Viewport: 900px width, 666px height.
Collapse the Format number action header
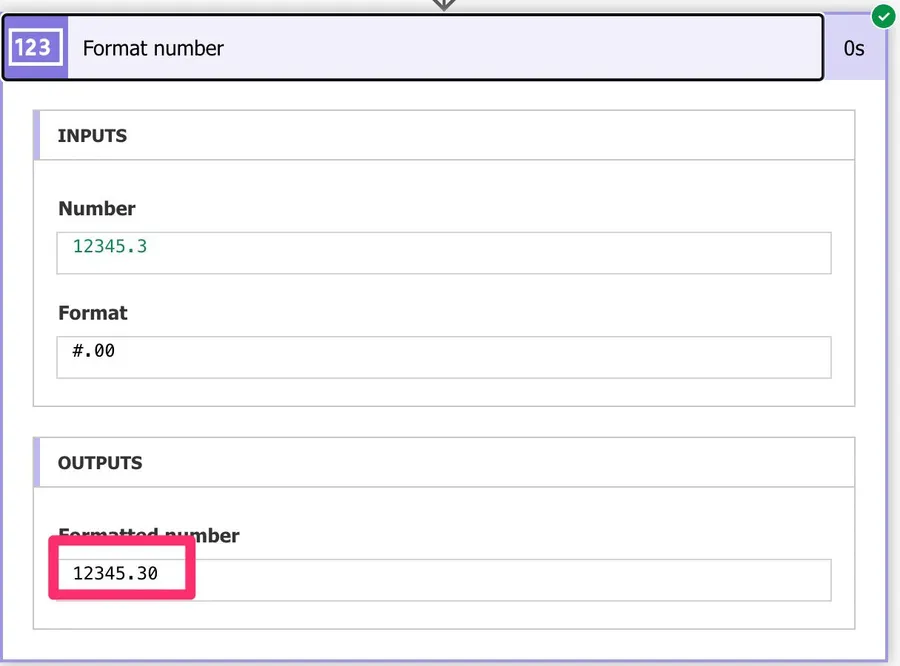[500, 47]
